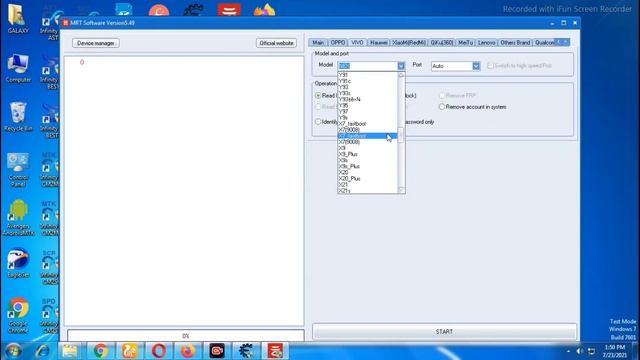Choose X20_Plus from the model list
This screenshot has height=360, width=640.
pyautogui.click(x=368, y=179)
